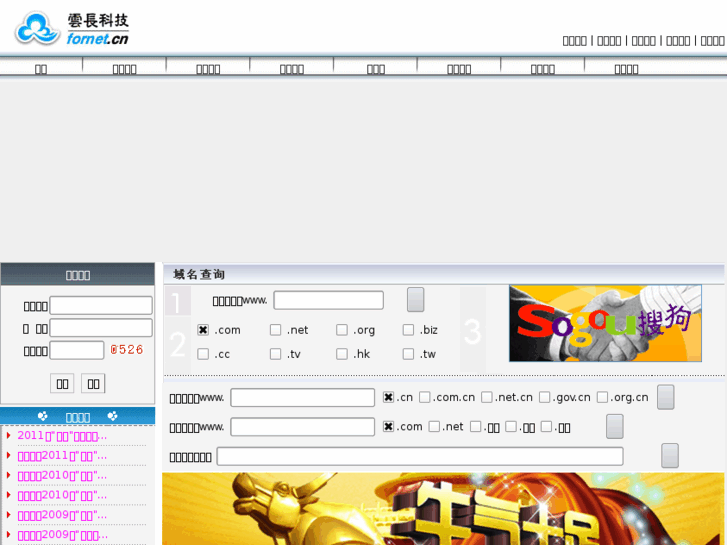Check the .gov.cn checkbox

pos(544,397)
